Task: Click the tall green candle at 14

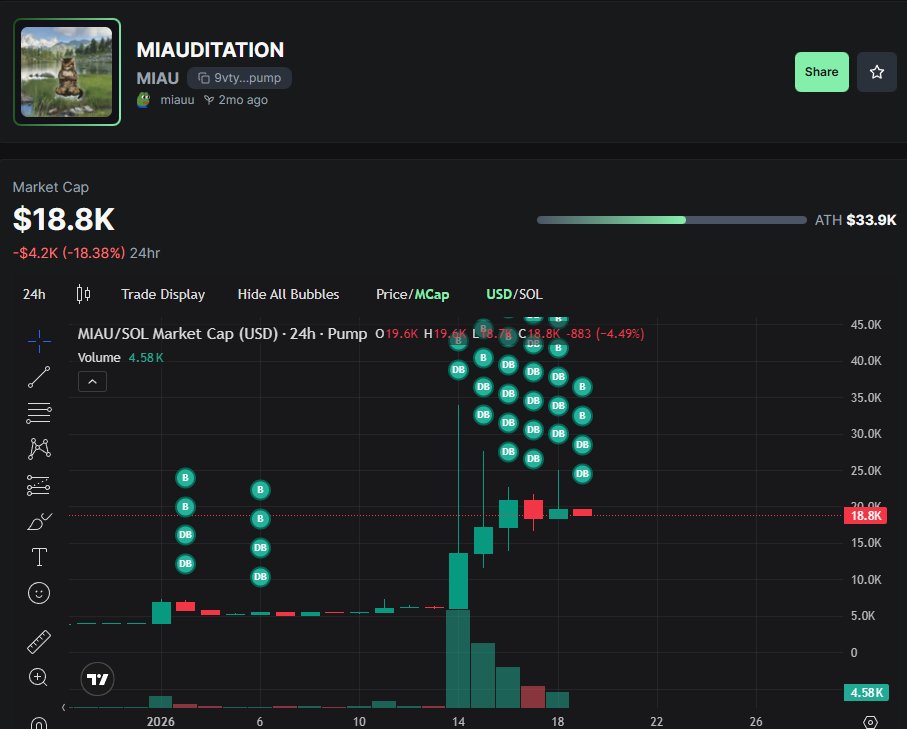Action: (x=458, y=581)
